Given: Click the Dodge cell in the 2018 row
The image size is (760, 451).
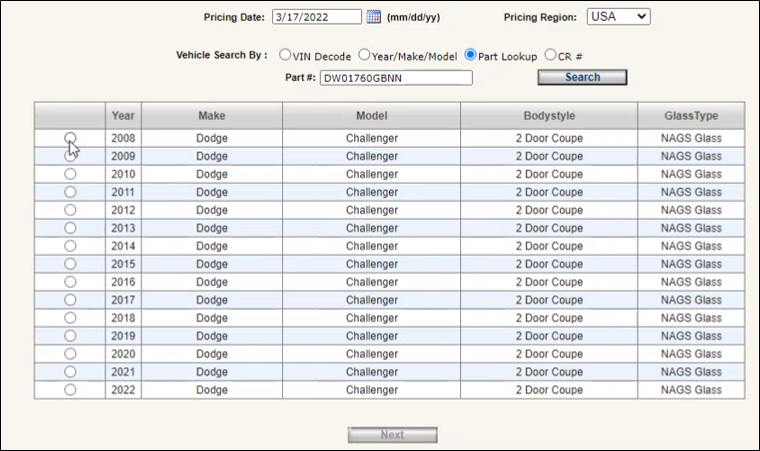Looking at the screenshot, I should pyautogui.click(x=212, y=318).
